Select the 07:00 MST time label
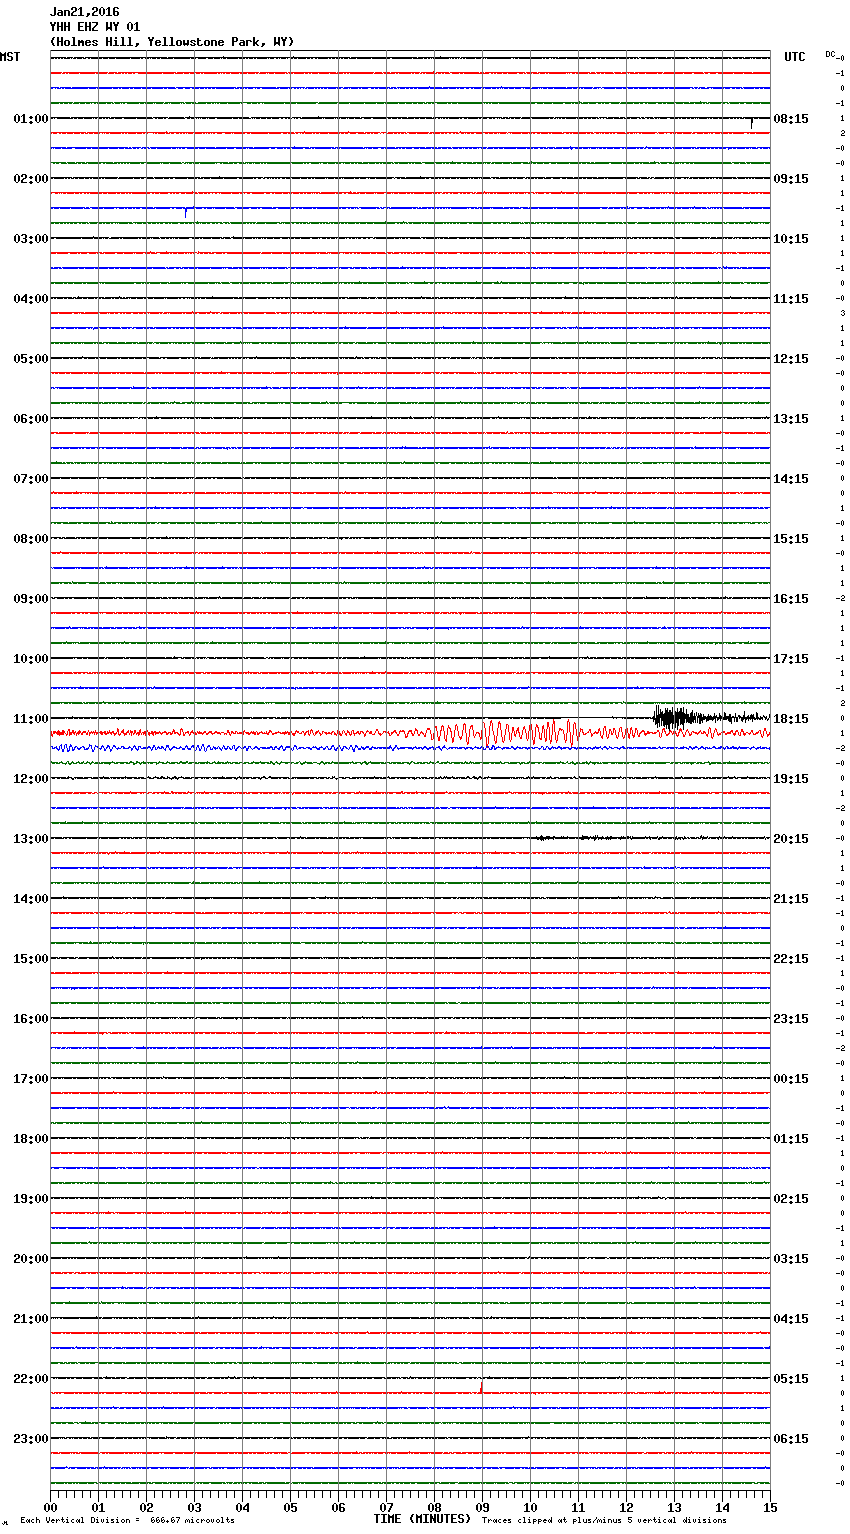The height and width of the screenshot is (1534, 850). (x=31, y=479)
